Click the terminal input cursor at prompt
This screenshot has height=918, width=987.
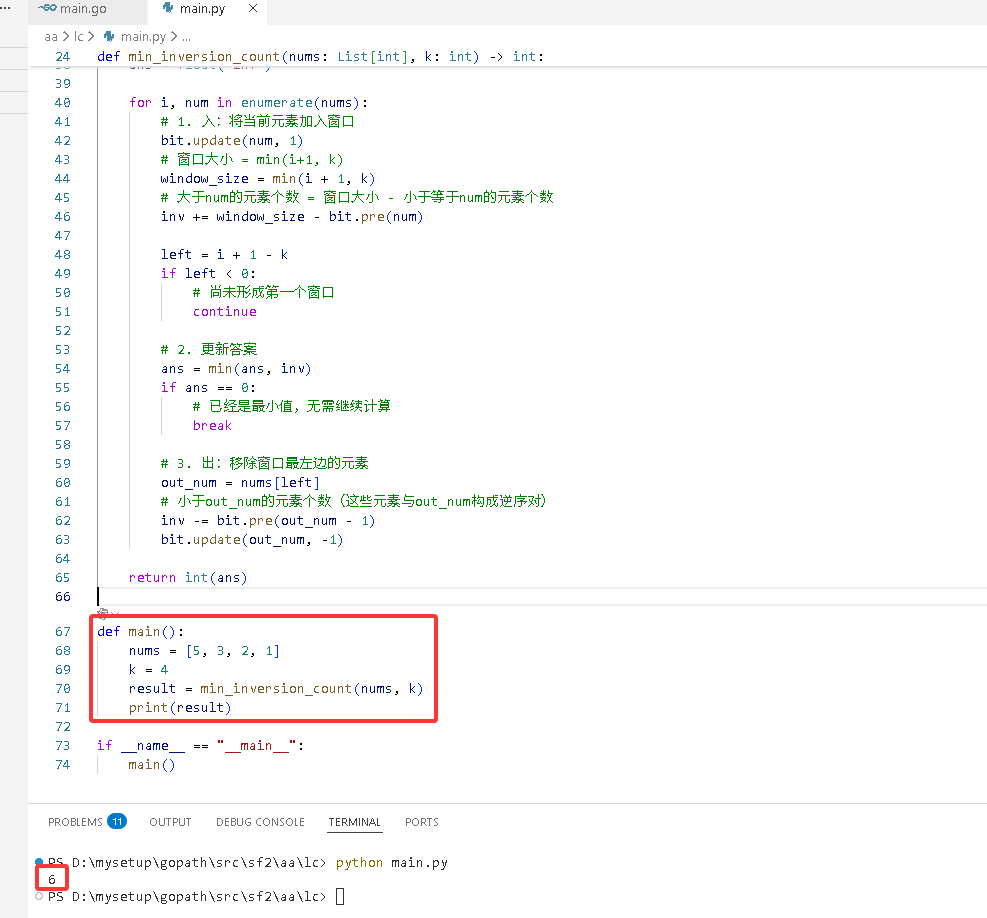340,896
